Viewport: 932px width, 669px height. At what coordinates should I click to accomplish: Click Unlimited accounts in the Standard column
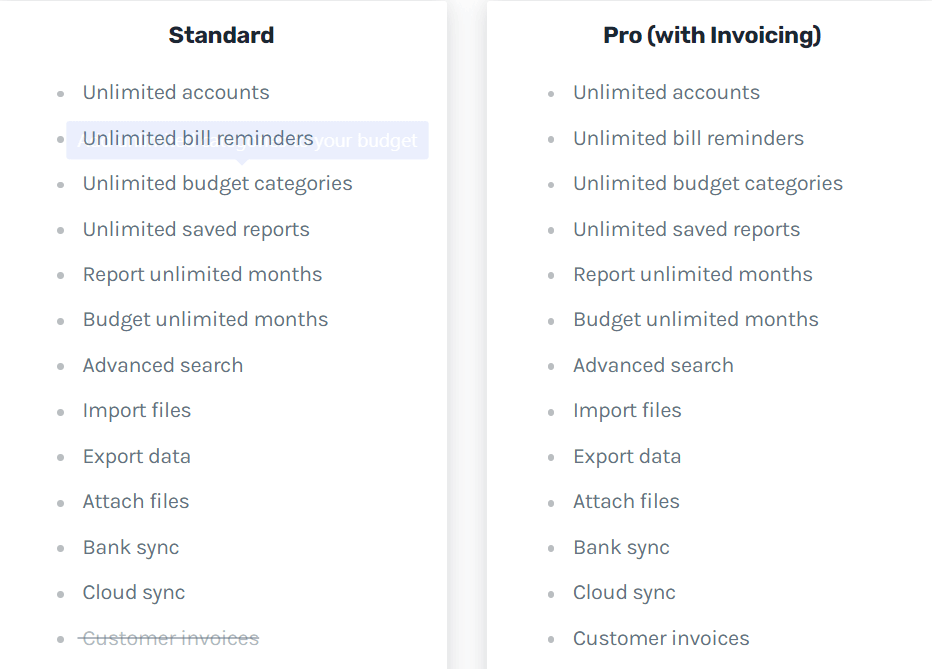click(x=176, y=93)
